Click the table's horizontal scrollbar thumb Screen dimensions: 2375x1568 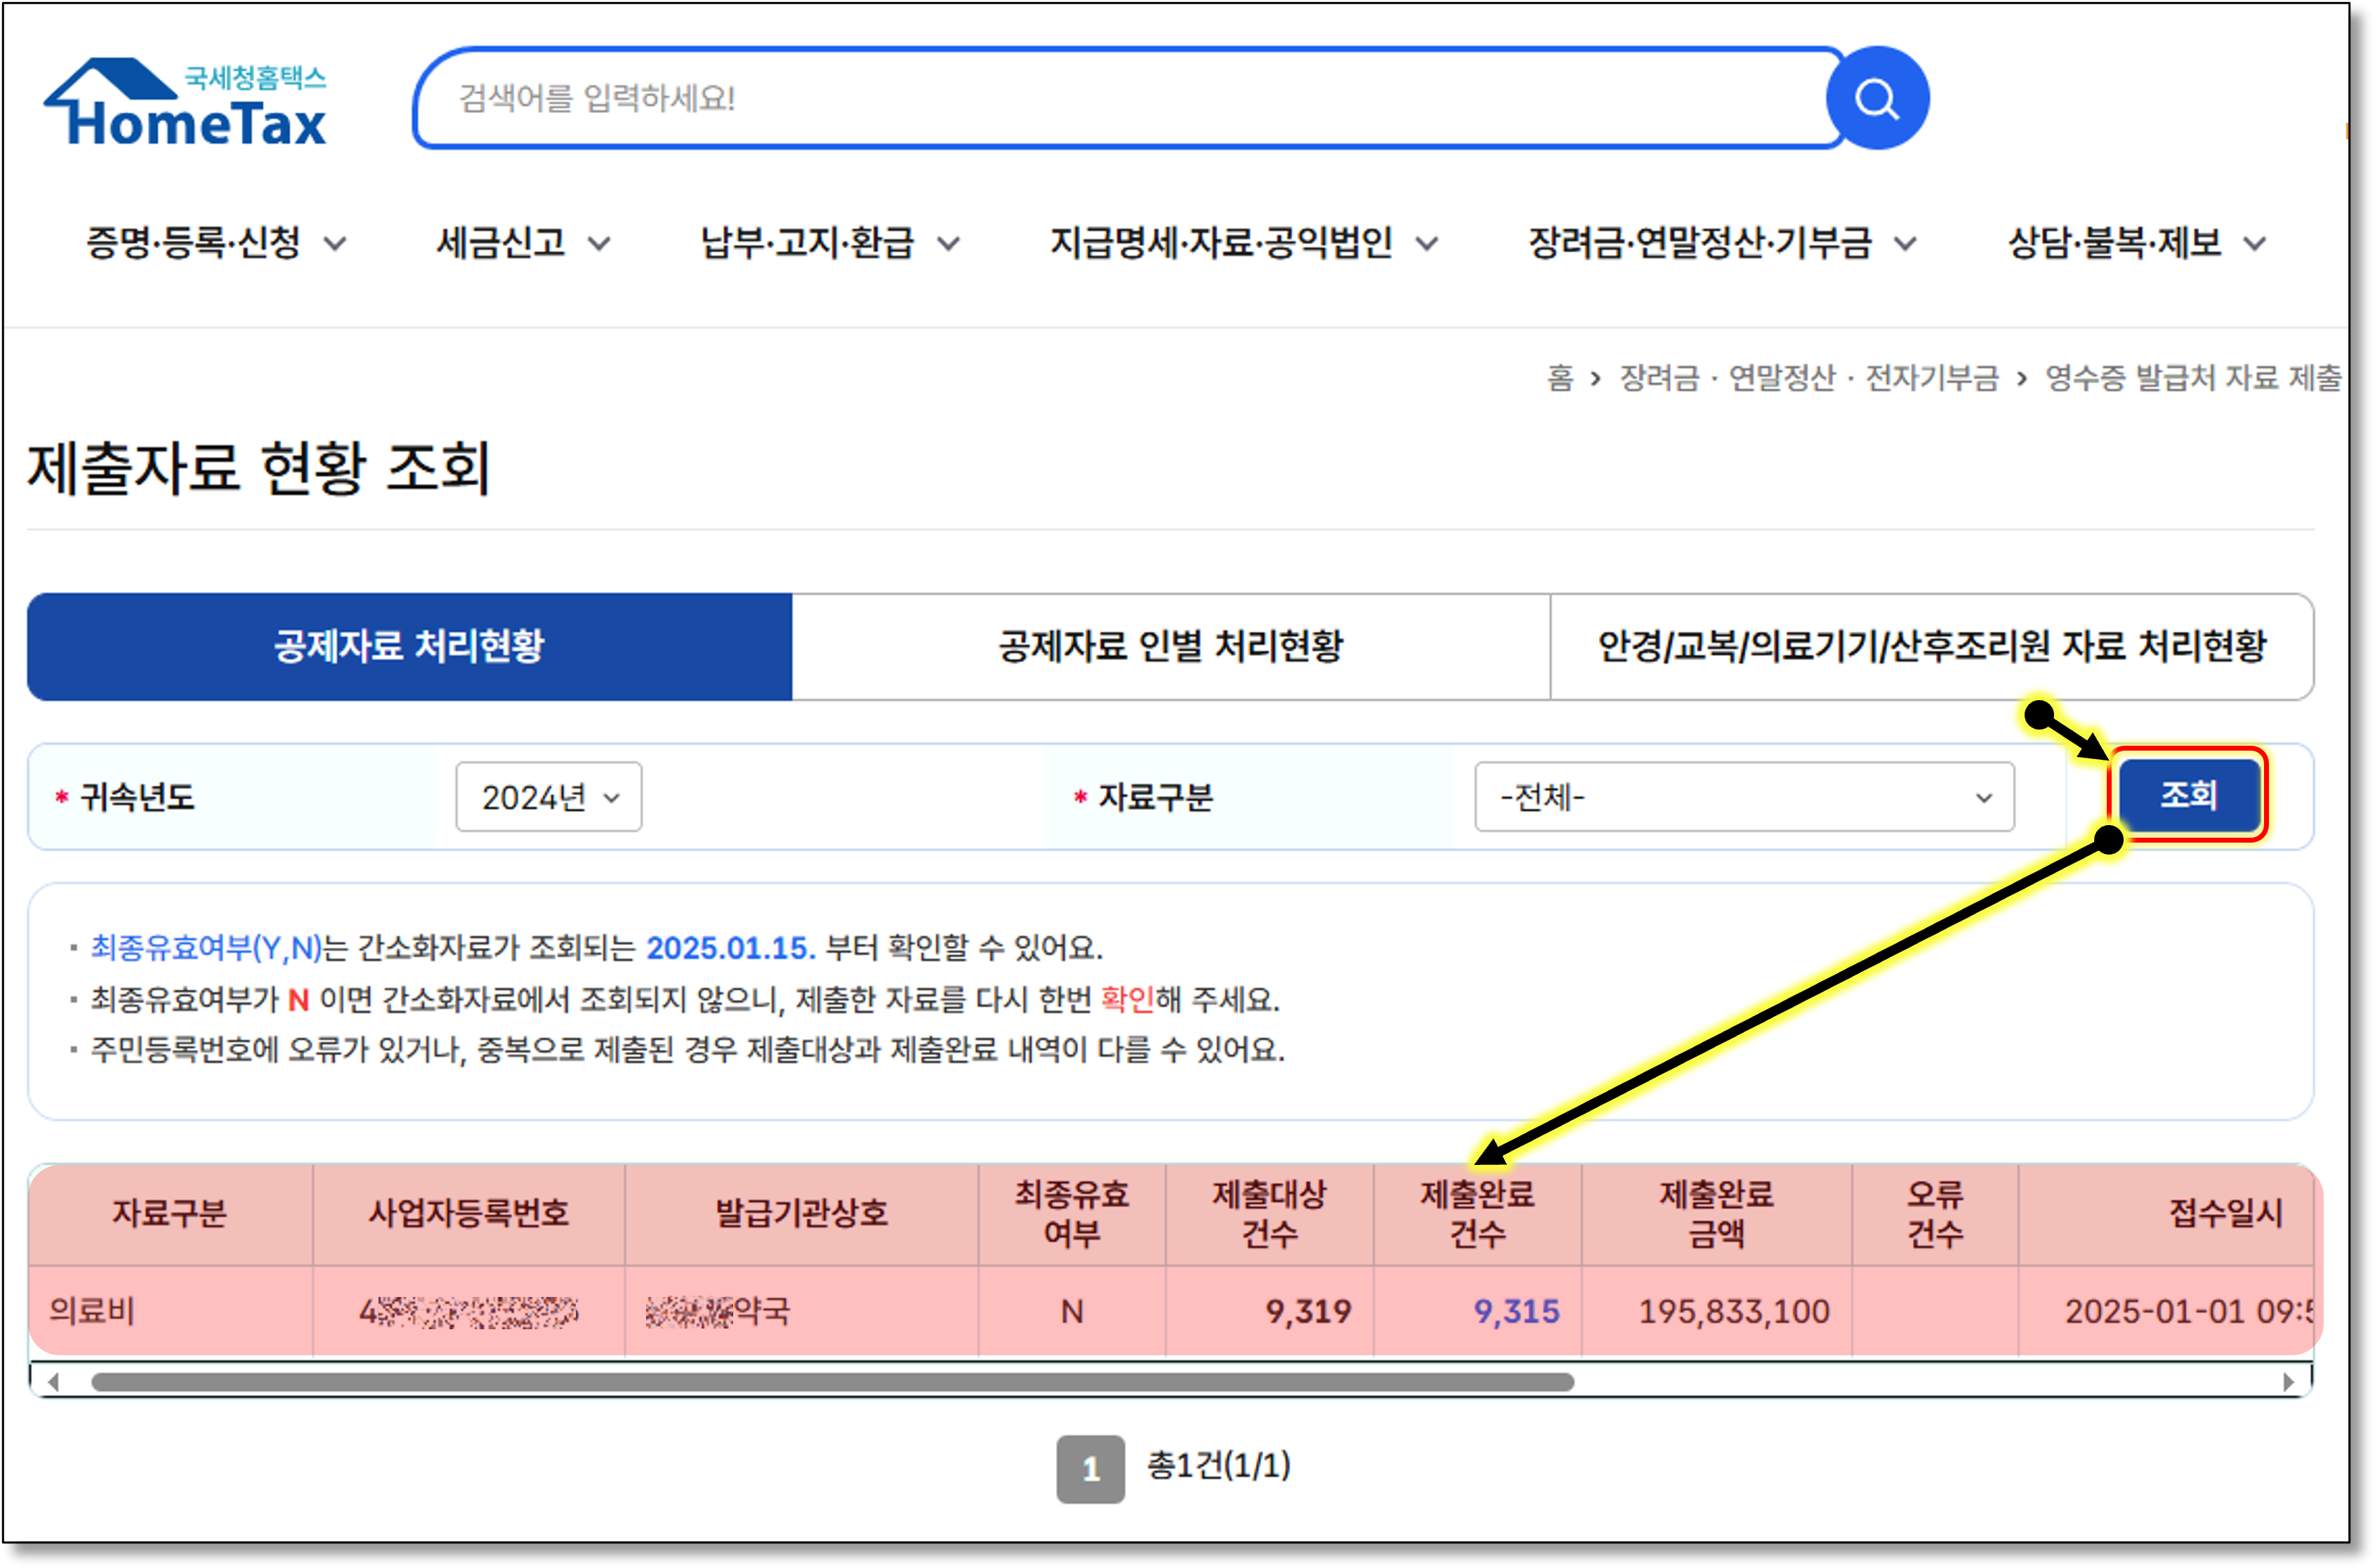pos(832,1382)
